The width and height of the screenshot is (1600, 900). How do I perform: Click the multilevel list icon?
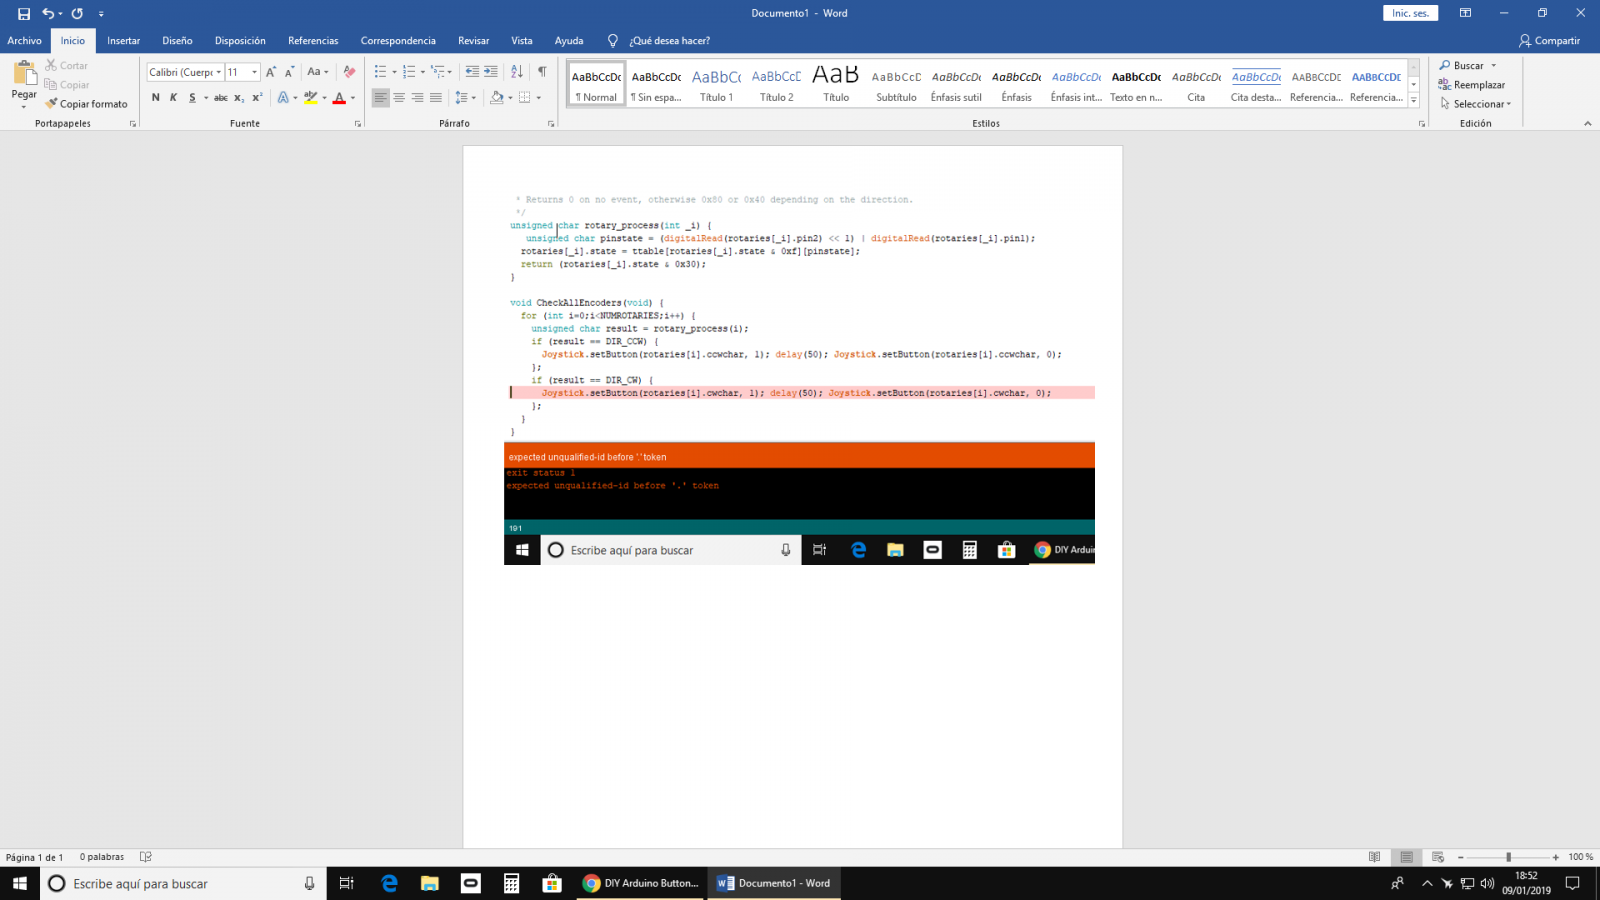point(437,72)
